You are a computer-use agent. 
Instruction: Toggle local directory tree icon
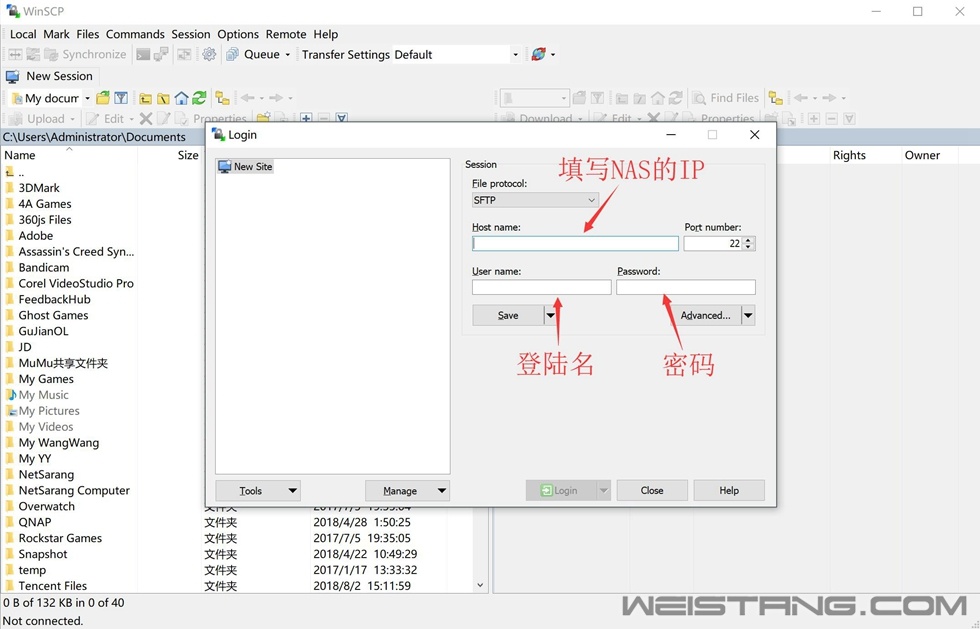(x=222, y=98)
